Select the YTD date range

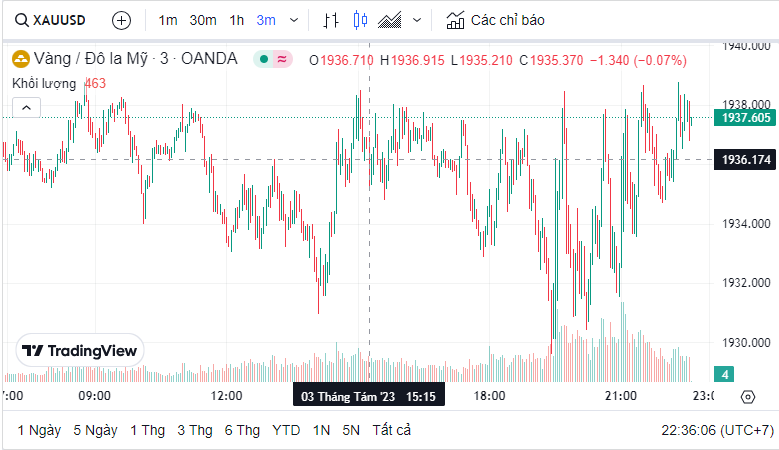(286, 430)
